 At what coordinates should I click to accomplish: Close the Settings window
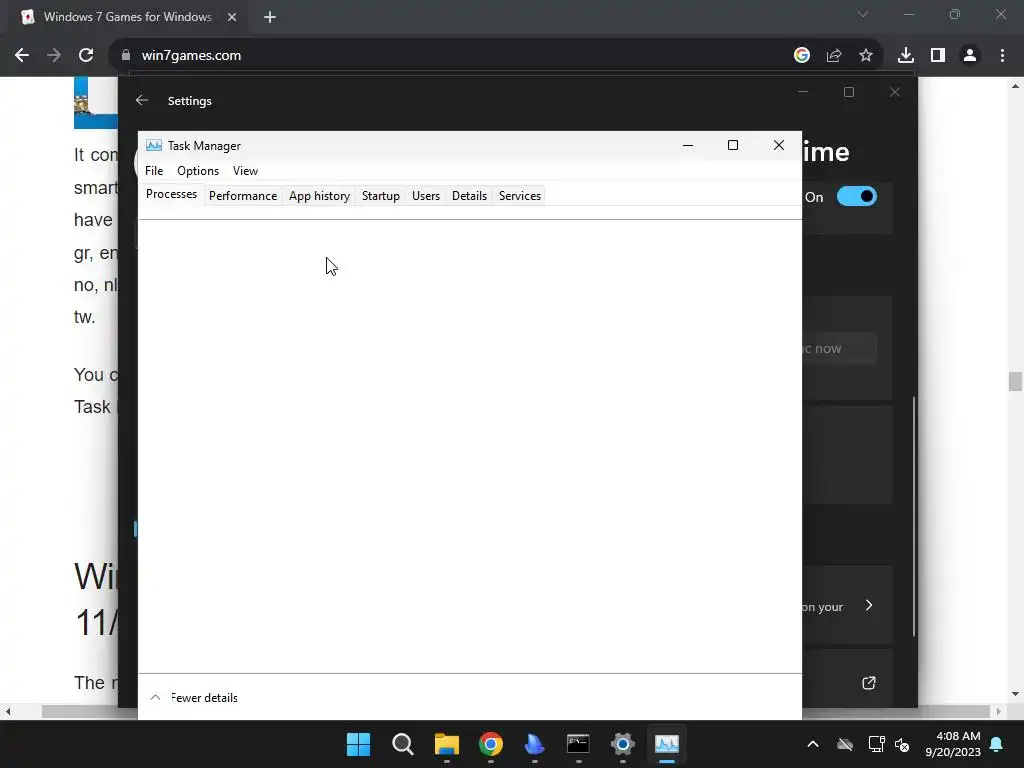click(x=895, y=92)
